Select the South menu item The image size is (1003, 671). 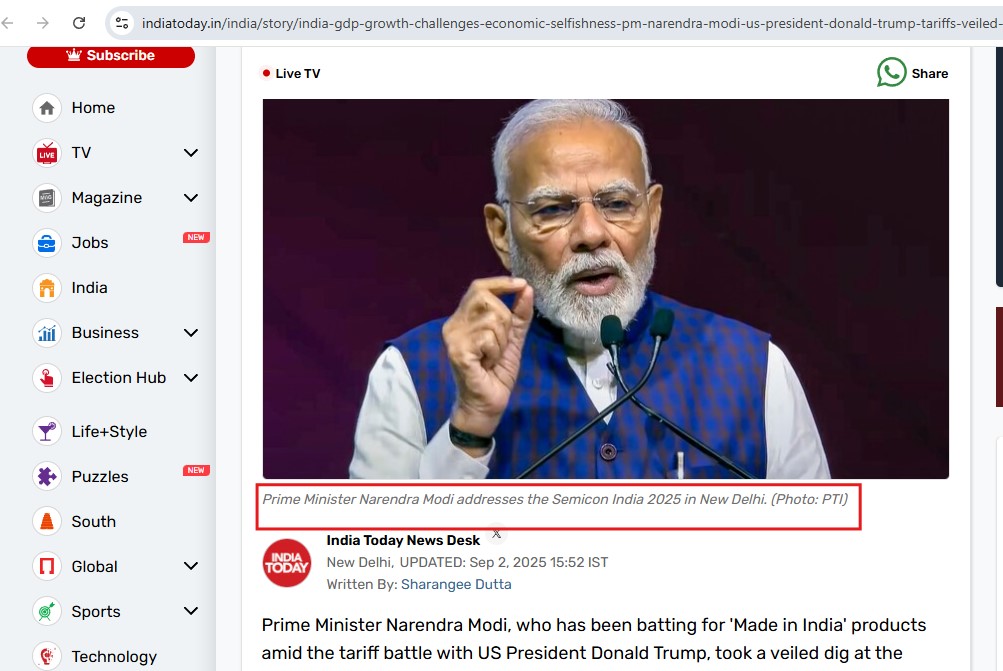pos(93,522)
